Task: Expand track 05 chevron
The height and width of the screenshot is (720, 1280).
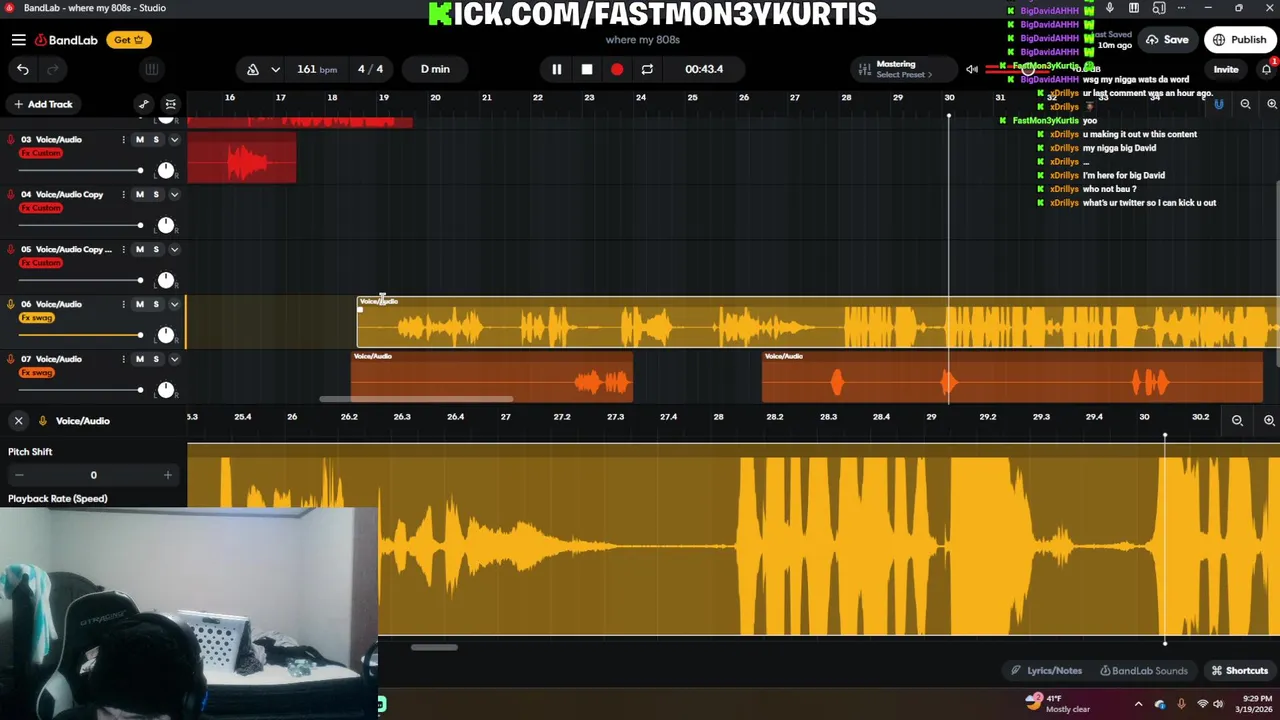Action: tap(174, 250)
